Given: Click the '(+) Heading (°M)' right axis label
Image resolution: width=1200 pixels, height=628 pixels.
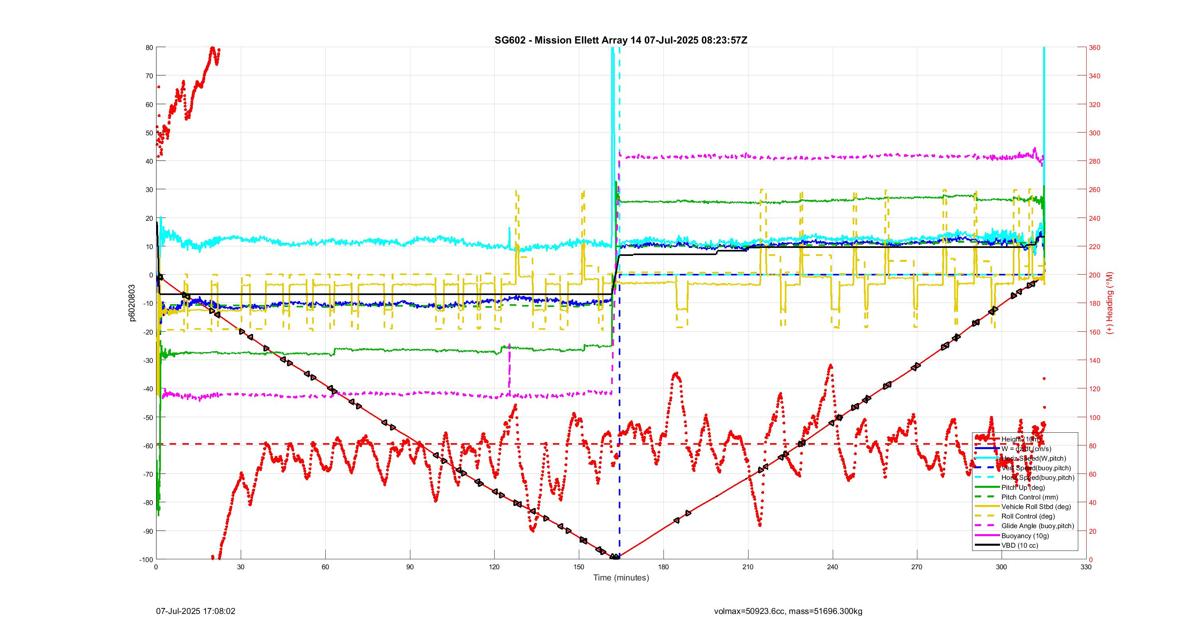Looking at the screenshot, I should click(1109, 303).
